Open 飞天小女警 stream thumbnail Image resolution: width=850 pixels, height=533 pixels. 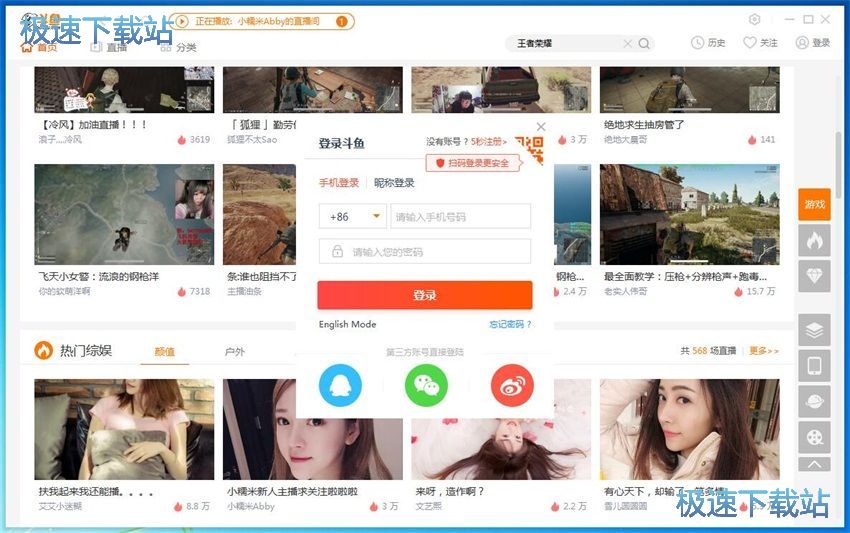tap(124, 215)
